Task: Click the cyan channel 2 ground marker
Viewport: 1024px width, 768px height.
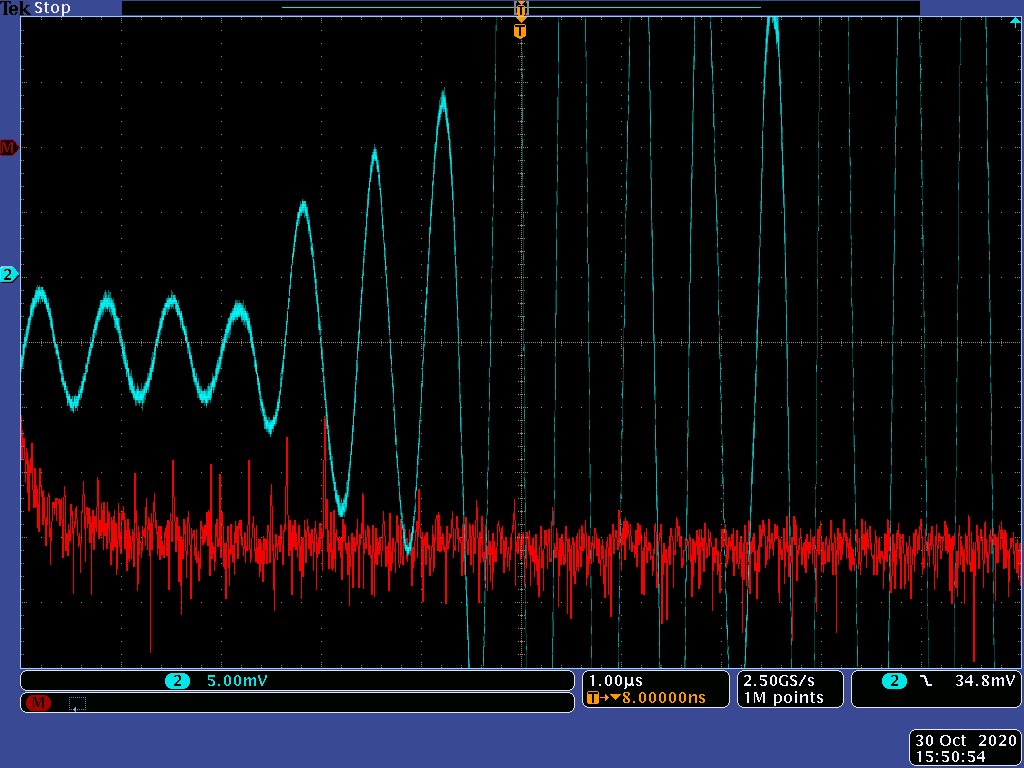Action: [x=9, y=274]
